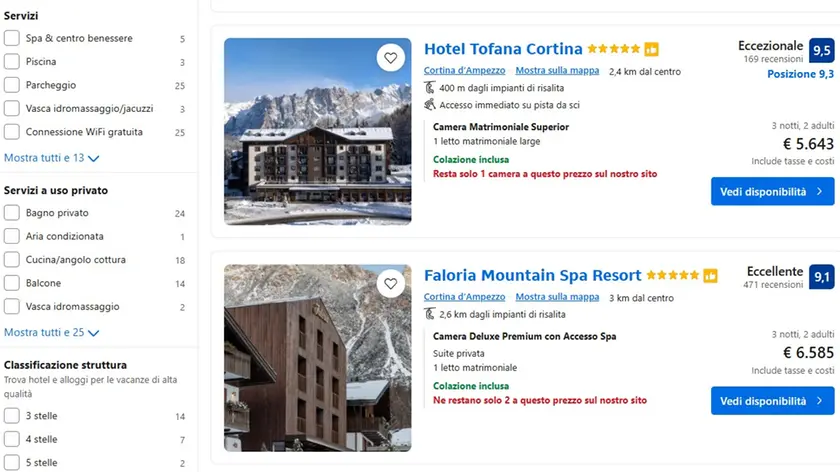Viewport: 840px width, 472px height.
Task: Click Faloria Resort five-star rating icons
Action: (672, 276)
